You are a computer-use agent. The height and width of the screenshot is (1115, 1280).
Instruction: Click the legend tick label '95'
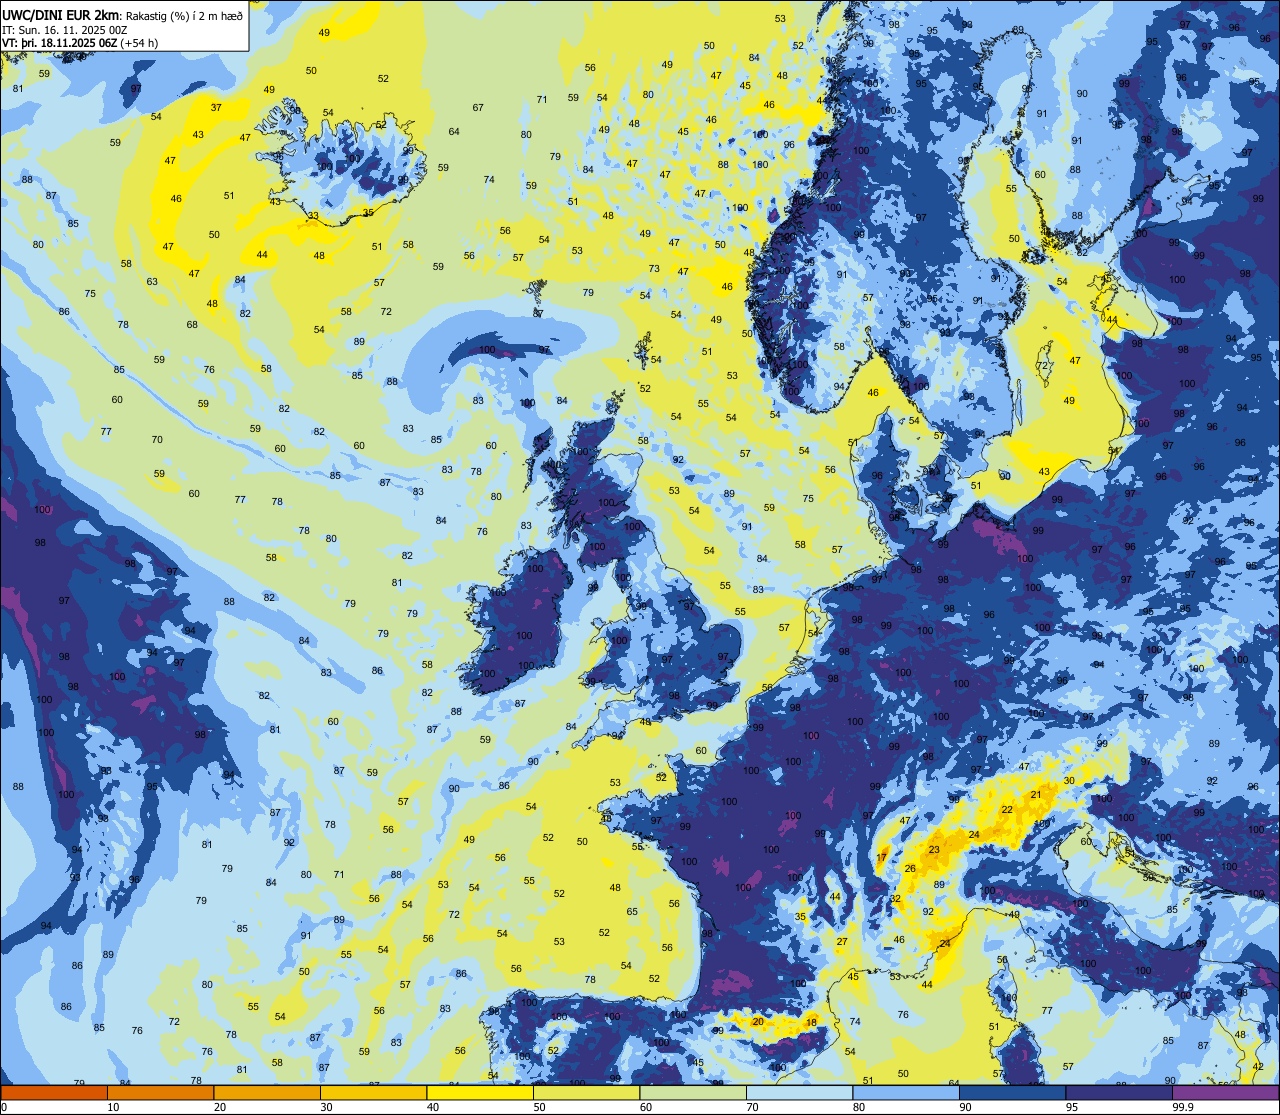[x=1072, y=1107]
